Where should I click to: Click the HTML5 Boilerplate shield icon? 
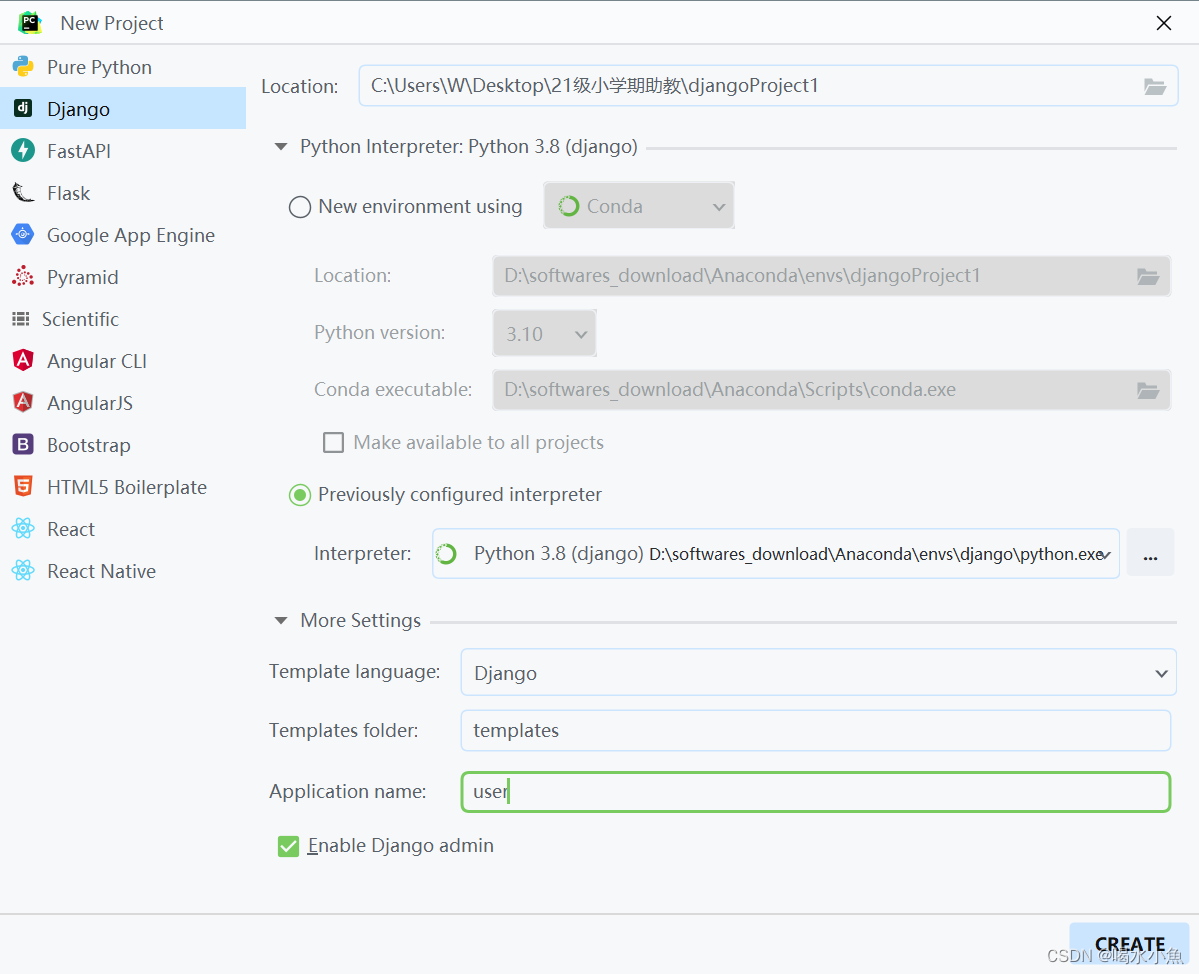(x=23, y=485)
